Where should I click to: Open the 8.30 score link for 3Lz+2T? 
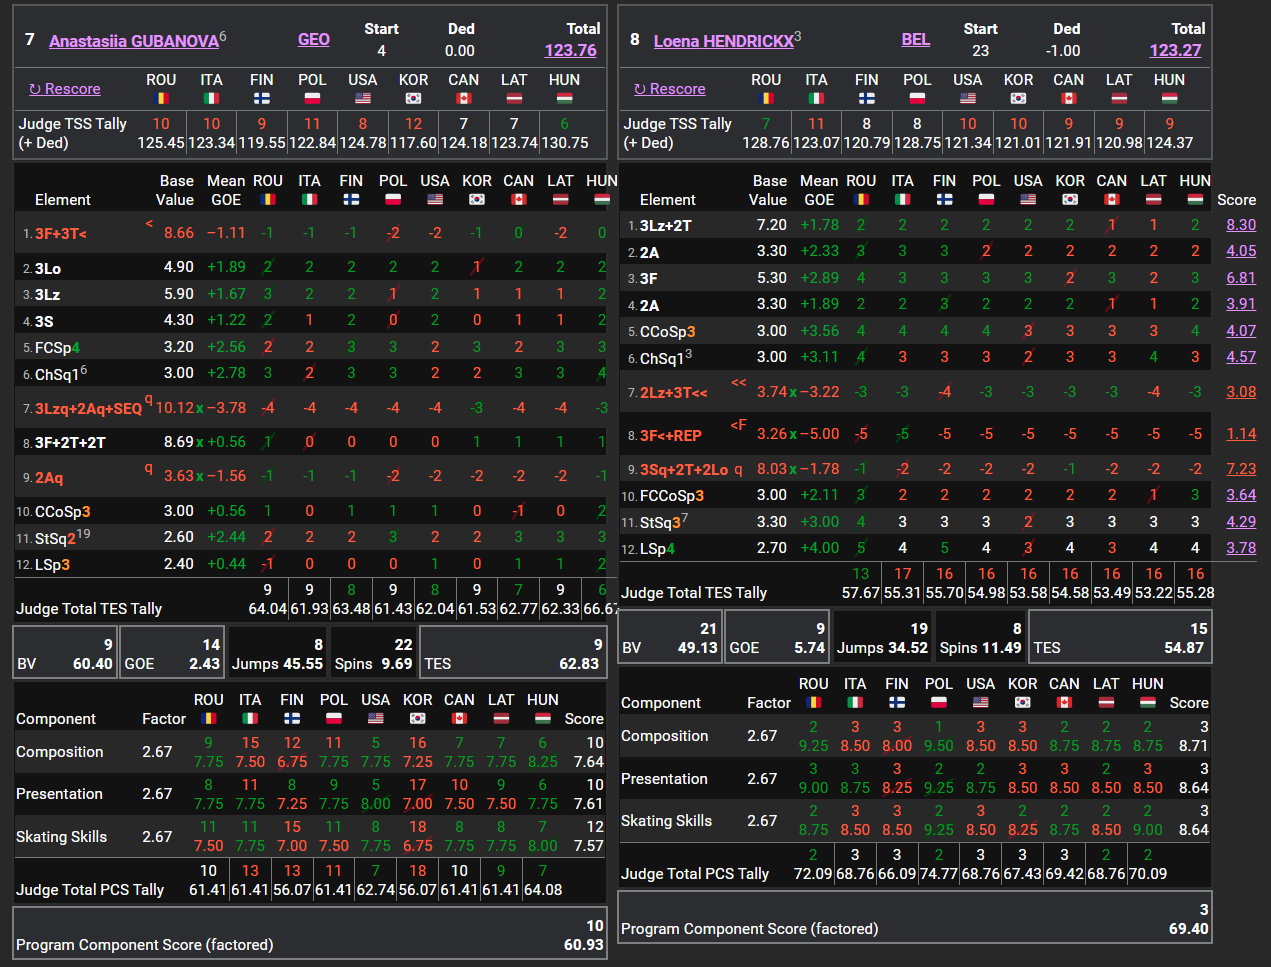point(1241,225)
